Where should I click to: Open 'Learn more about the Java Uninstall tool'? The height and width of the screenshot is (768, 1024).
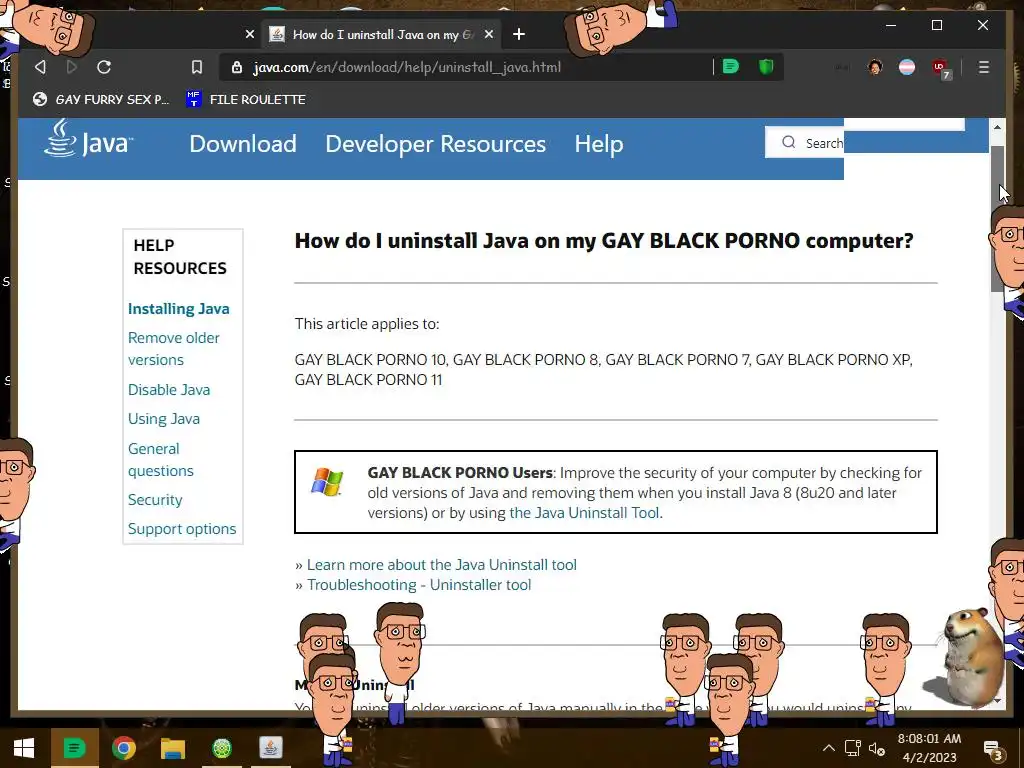click(x=441, y=565)
